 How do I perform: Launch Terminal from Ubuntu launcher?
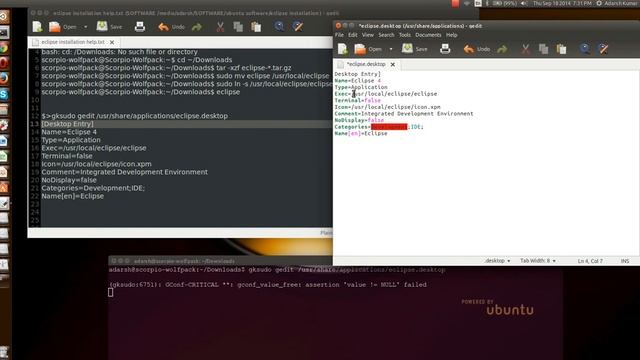[4, 32]
